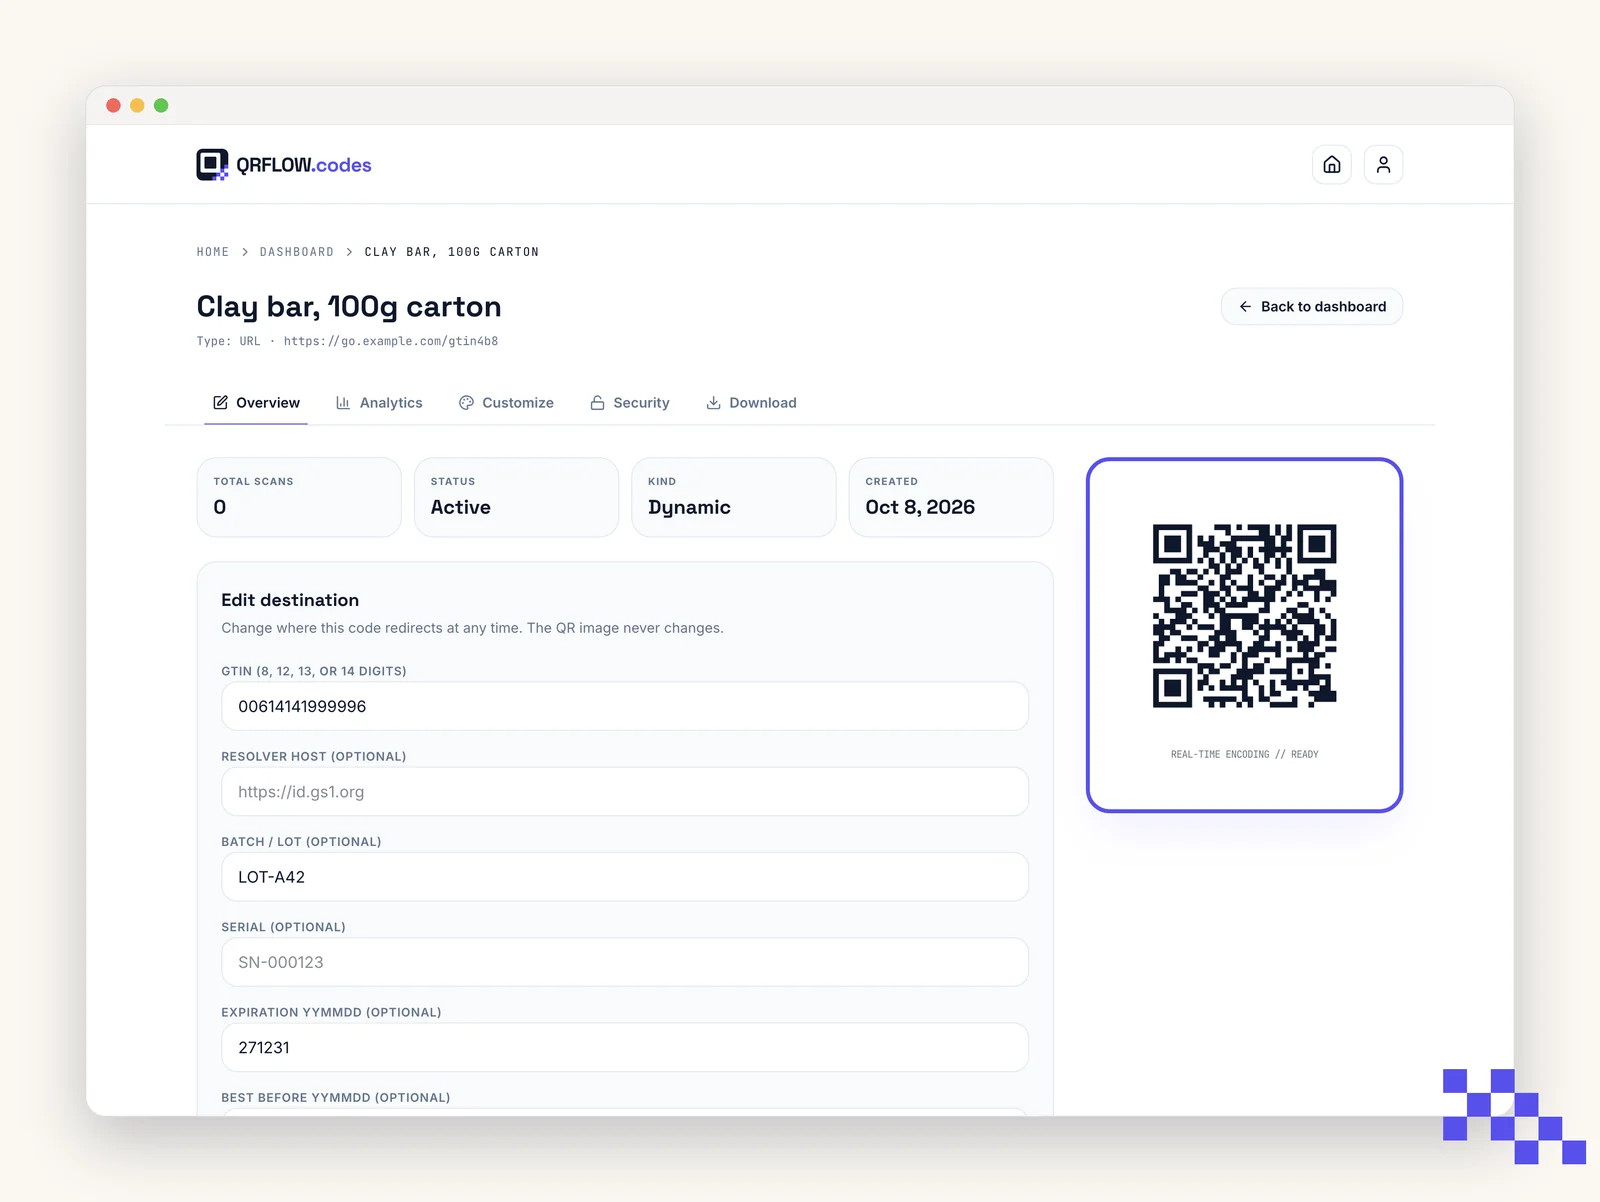Viewport: 1600px width, 1202px height.
Task: Click the Created Oct 8, 2026 card
Action: [x=951, y=497]
